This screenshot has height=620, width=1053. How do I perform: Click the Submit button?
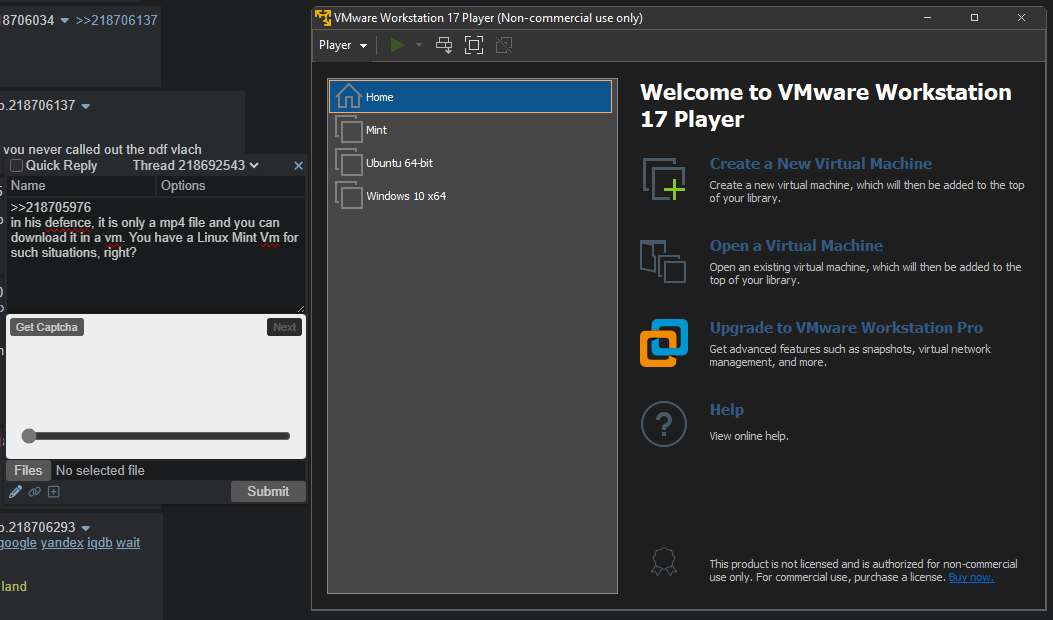pos(268,491)
